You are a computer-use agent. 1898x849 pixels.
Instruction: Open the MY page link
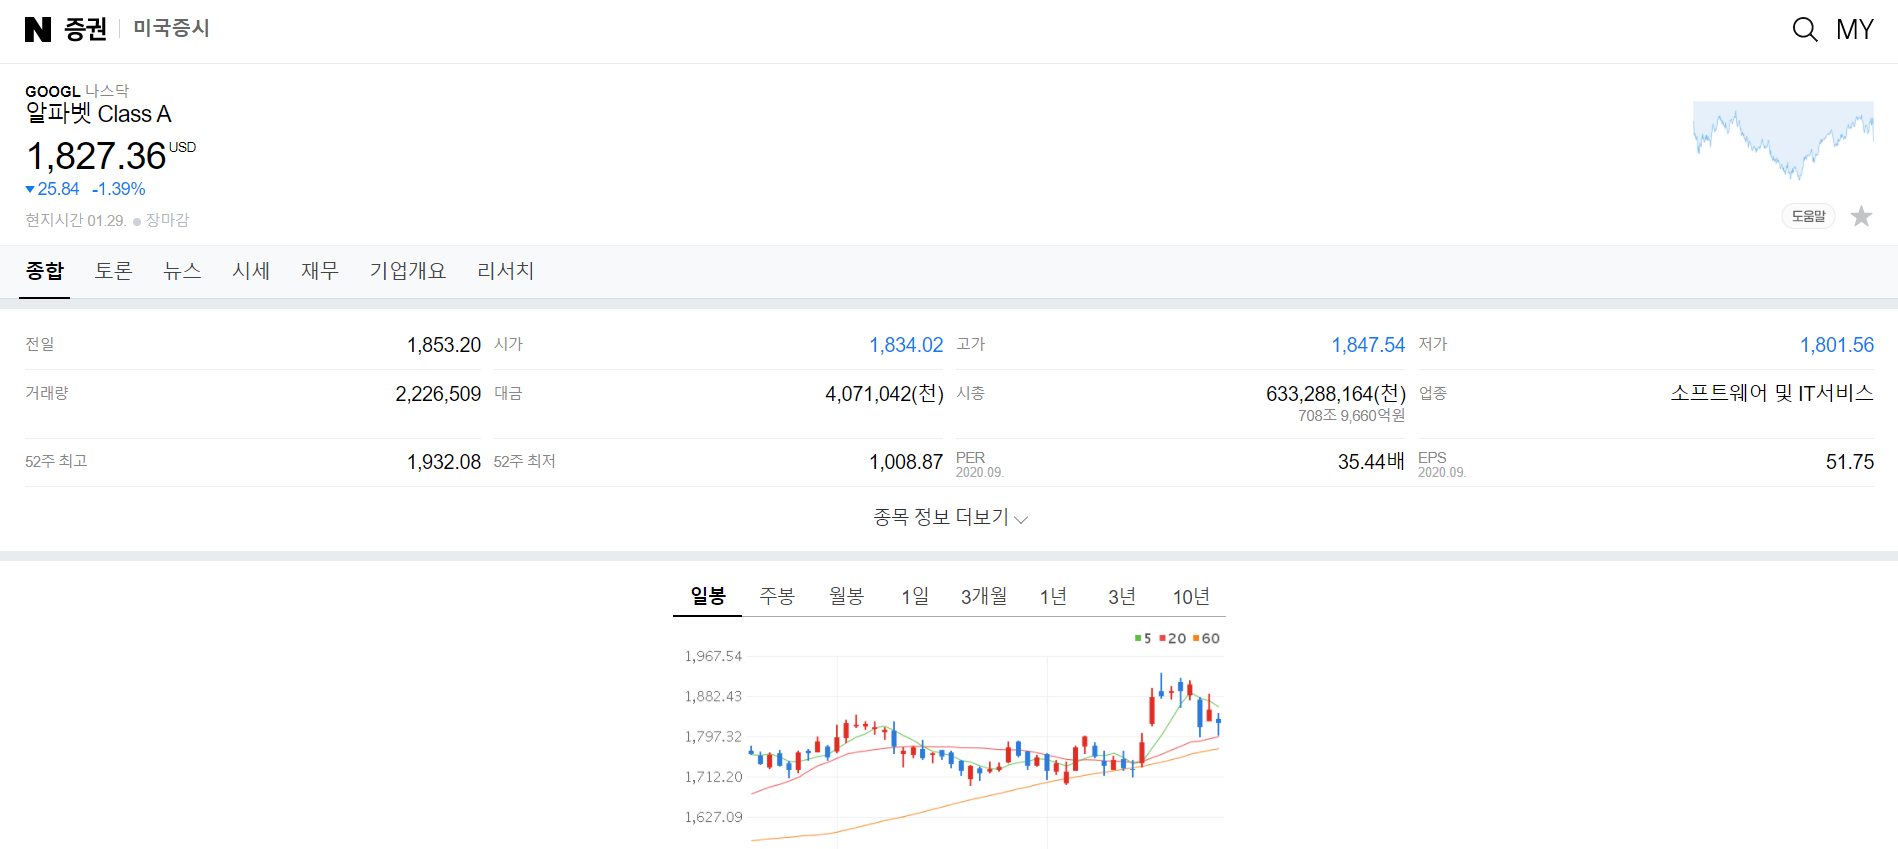[x=1855, y=30]
